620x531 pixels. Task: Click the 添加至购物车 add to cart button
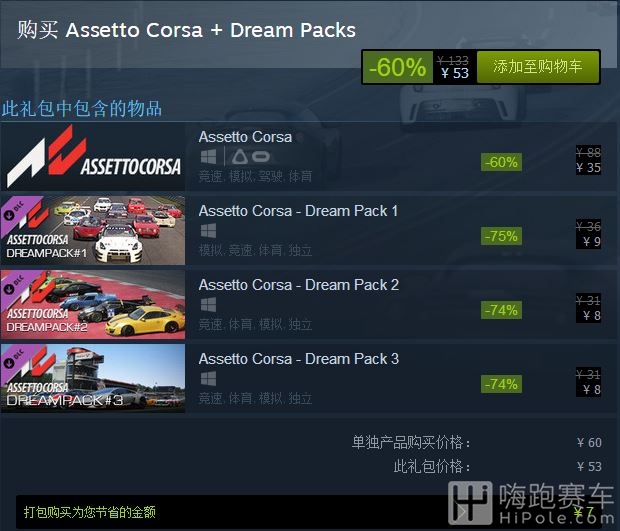tap(537, 66)
